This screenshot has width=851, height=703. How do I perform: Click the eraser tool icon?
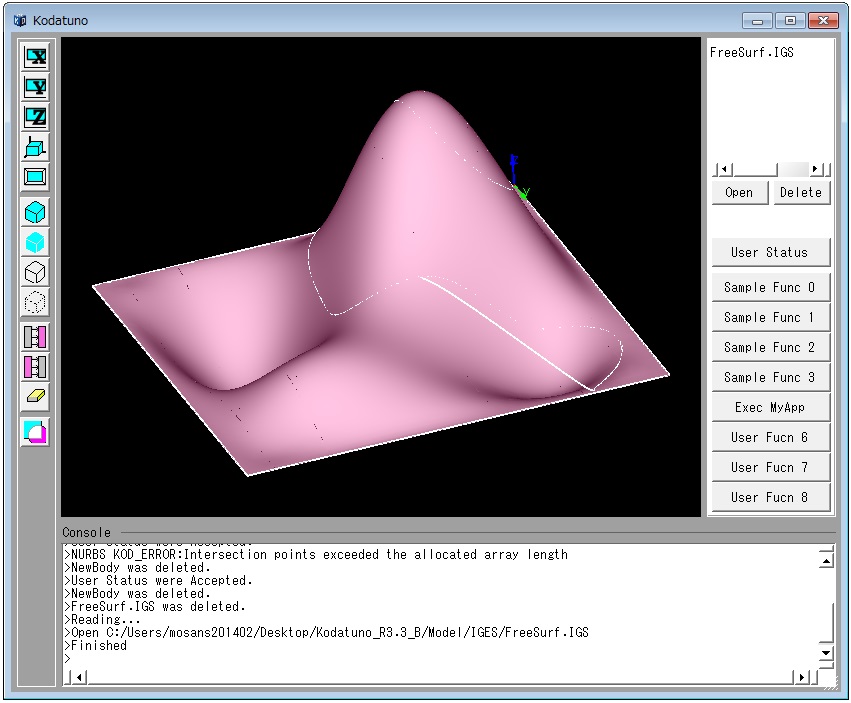(x=36, y=397)
